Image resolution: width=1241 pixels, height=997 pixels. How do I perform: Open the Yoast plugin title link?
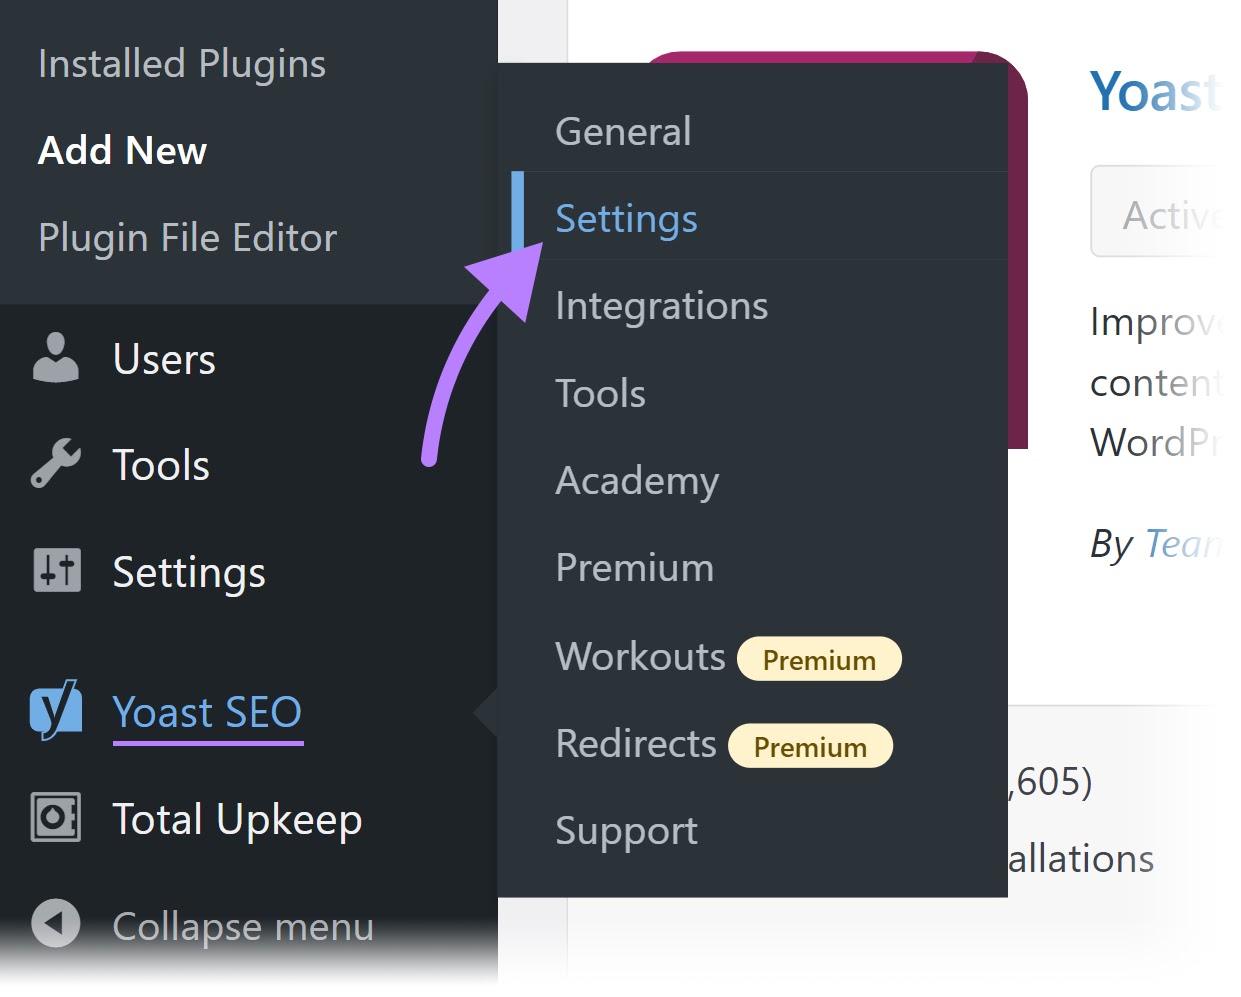click(1155, 92)
